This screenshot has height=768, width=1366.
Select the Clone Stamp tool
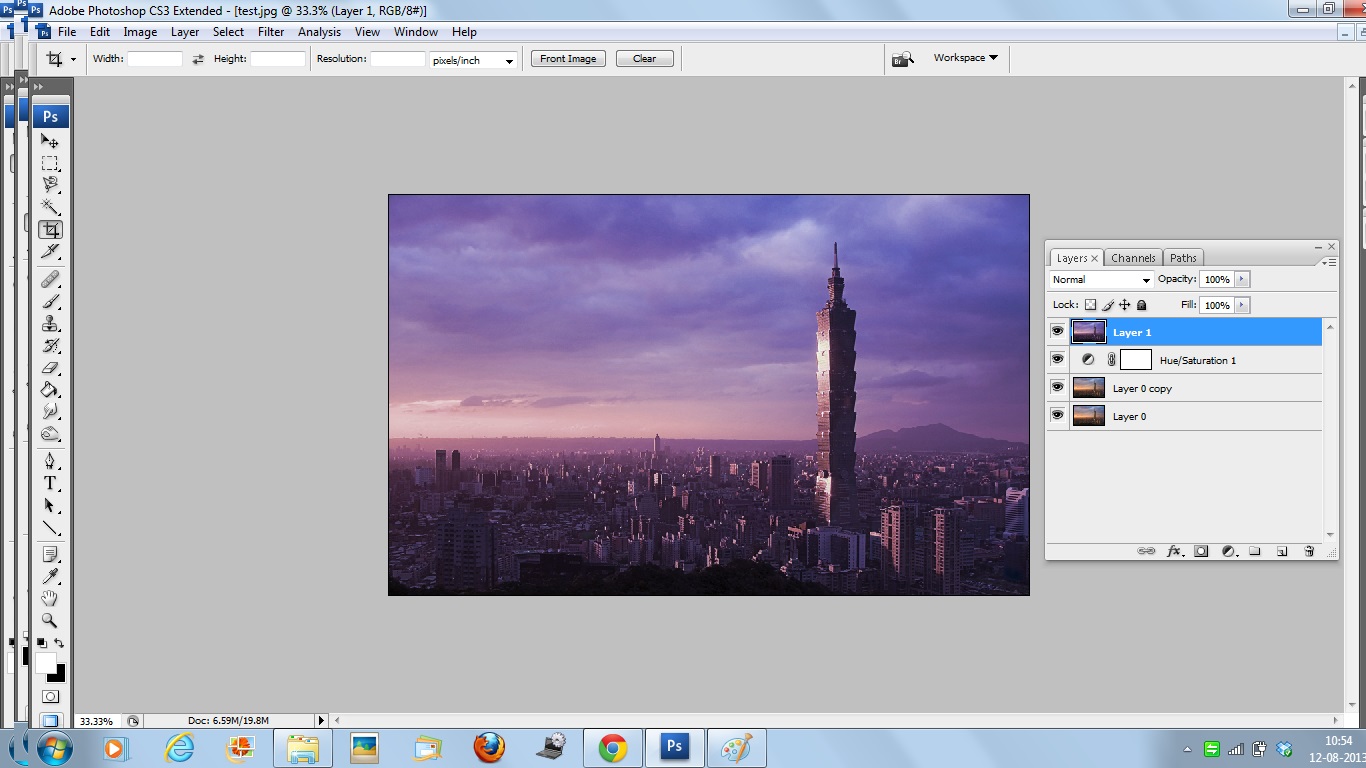pyautogui.click(x=50, y=323)
